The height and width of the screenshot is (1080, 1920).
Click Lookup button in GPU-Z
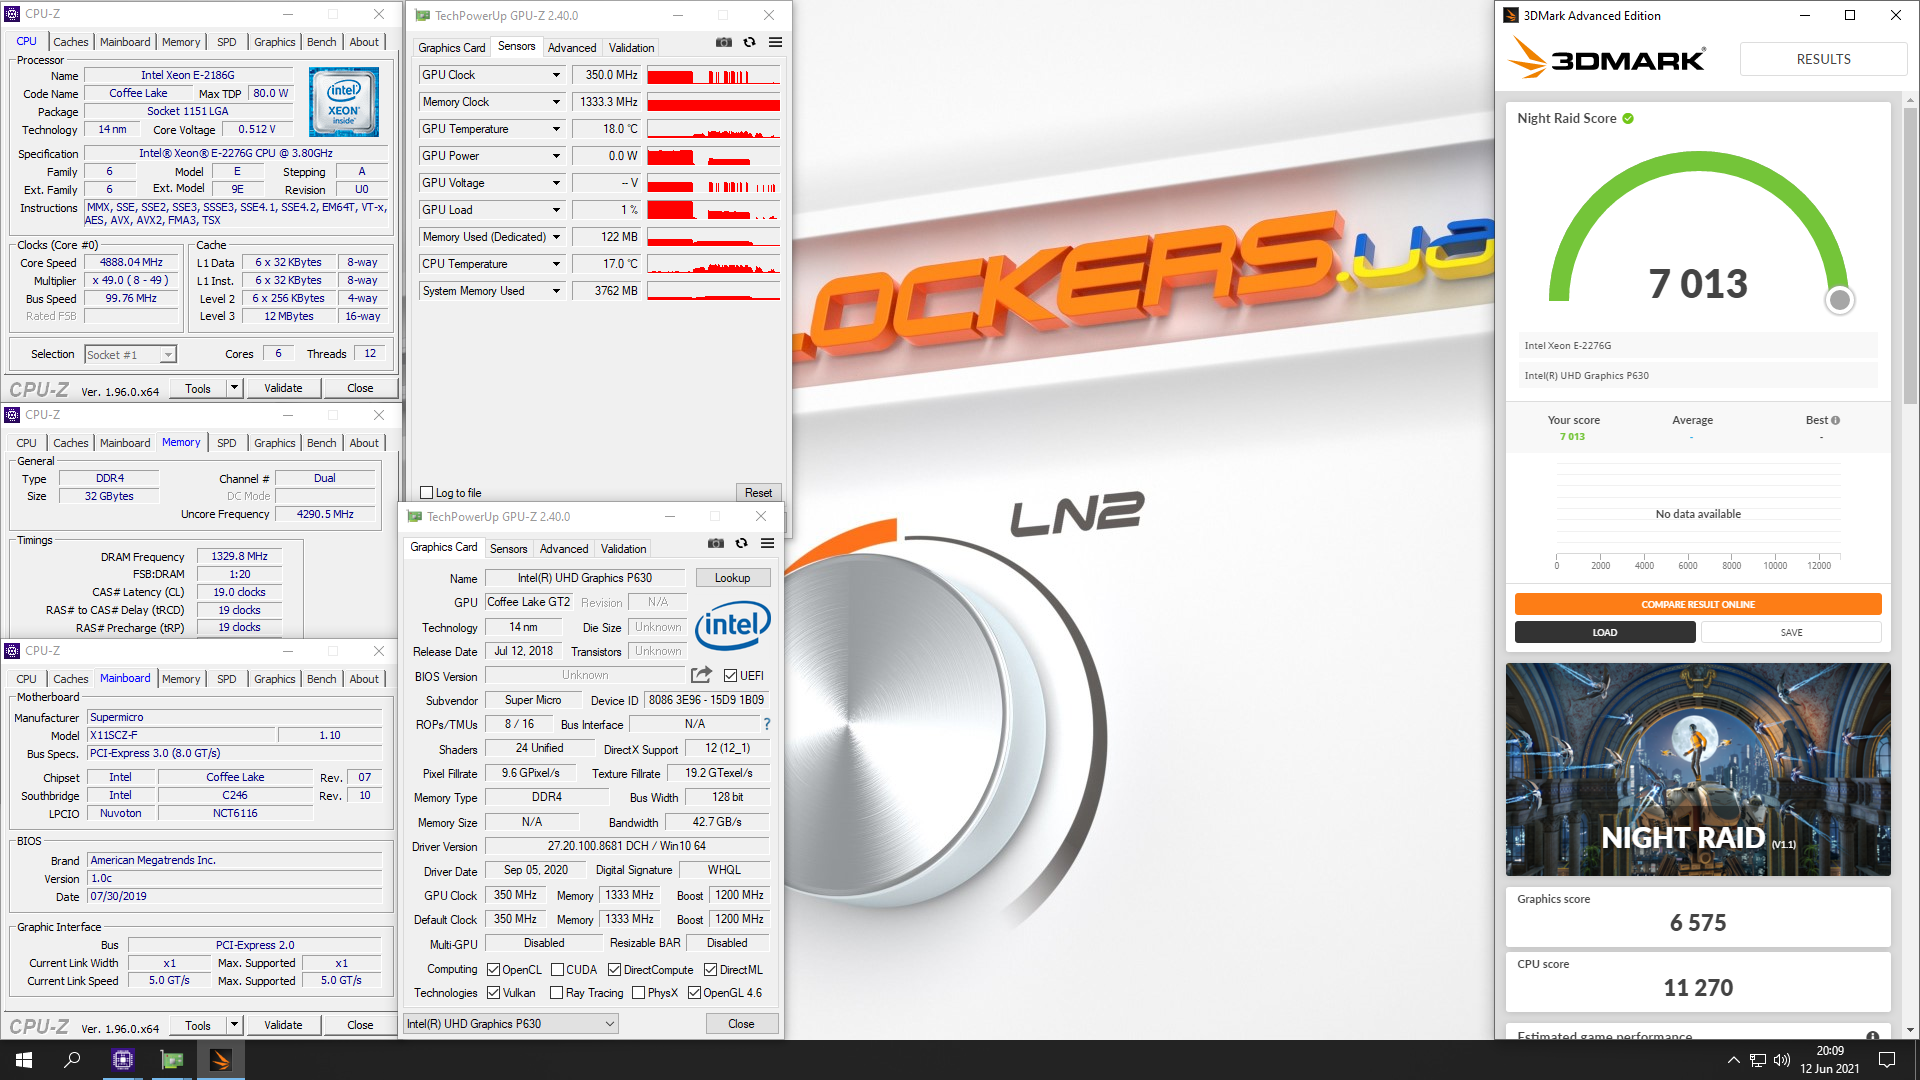pyautogui.click(x=732, y=578)
